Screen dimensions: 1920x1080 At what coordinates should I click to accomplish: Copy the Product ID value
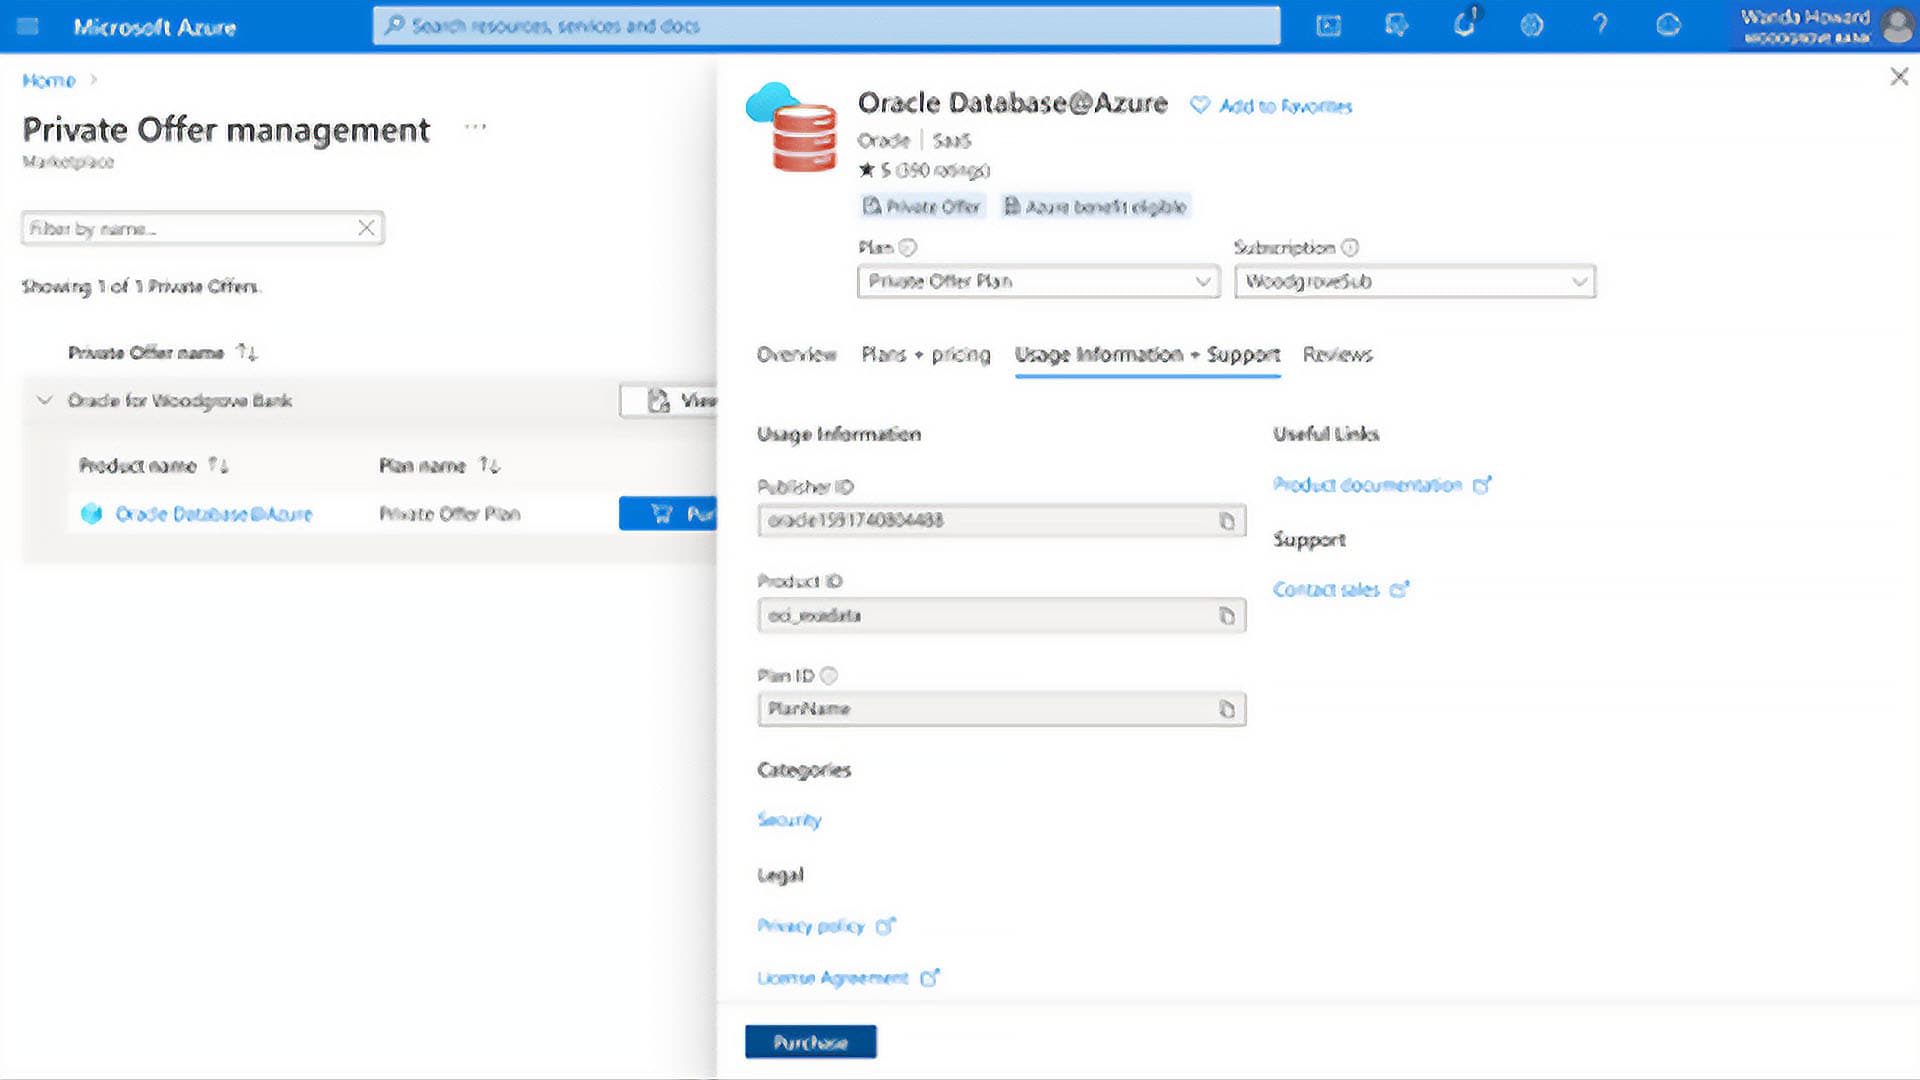(1228, 615)
